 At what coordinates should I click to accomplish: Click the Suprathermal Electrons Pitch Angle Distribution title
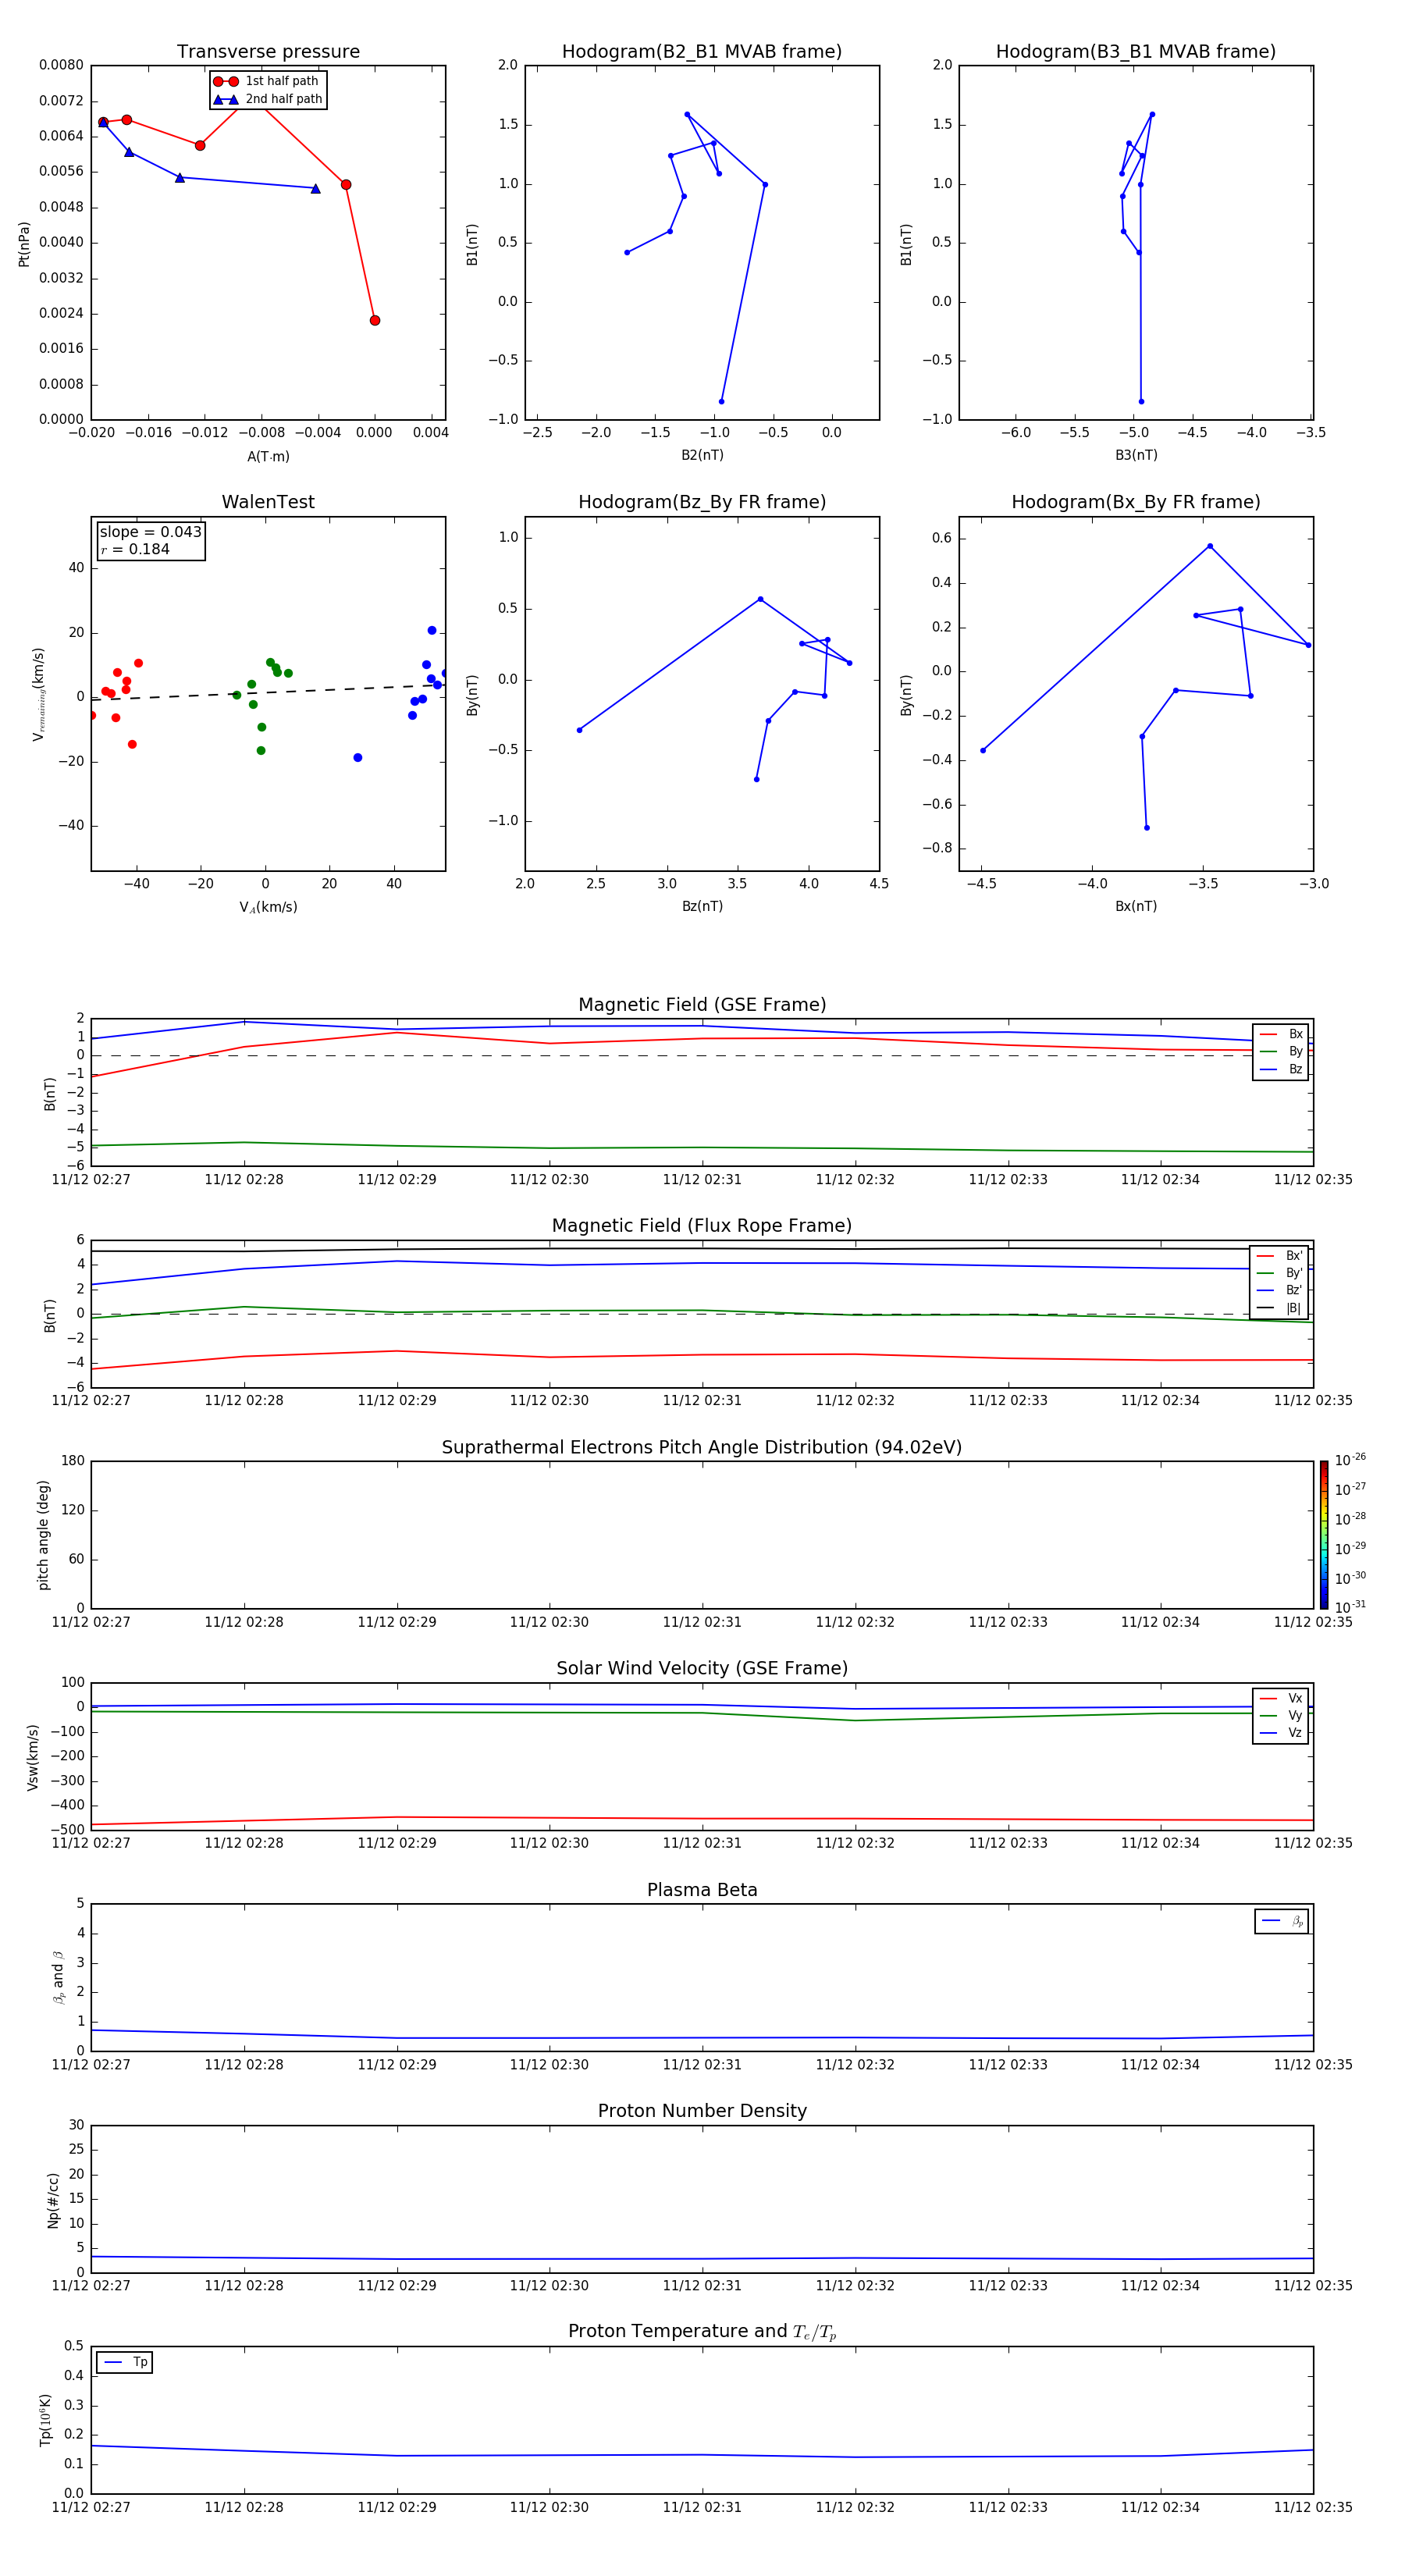[702, 1447]
